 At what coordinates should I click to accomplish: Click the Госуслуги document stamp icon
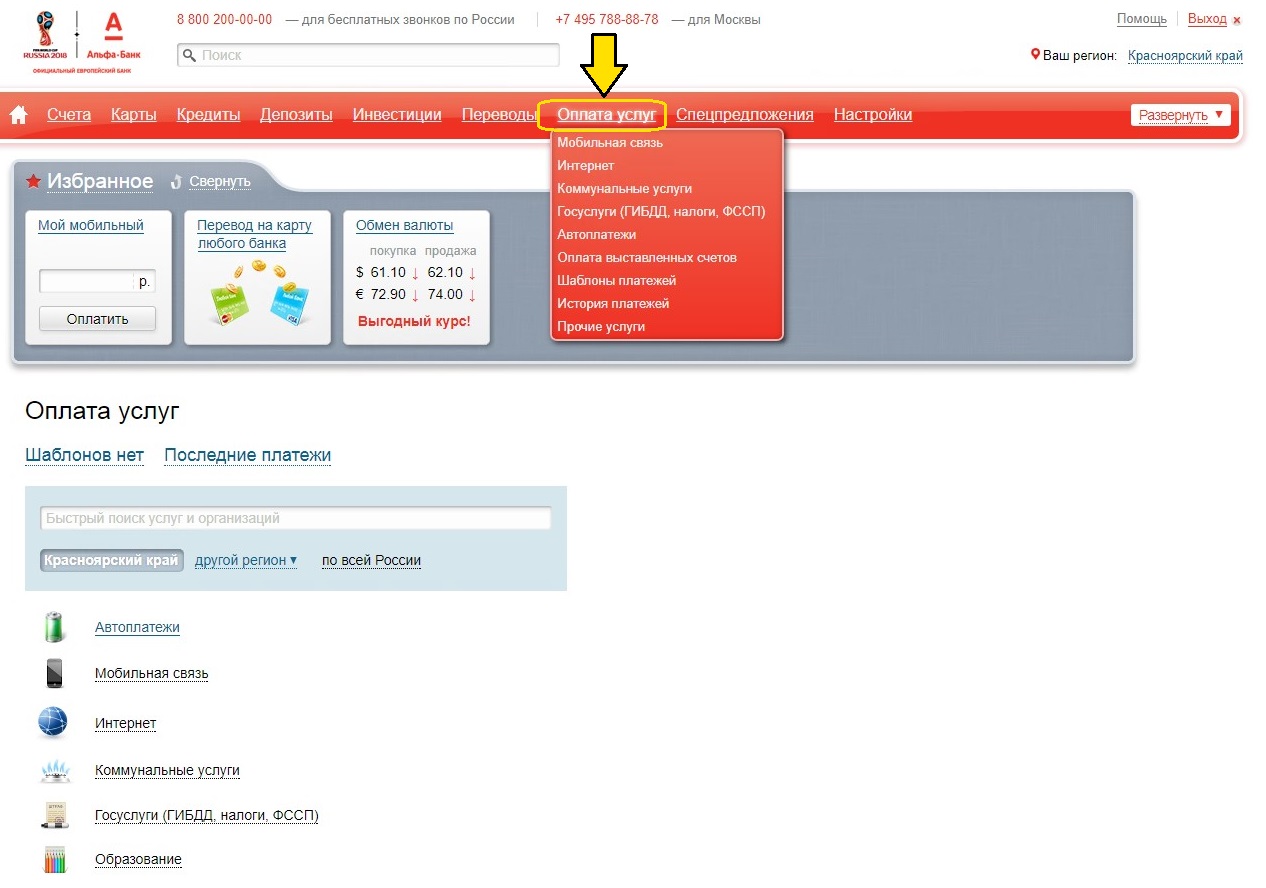click(54, 815)
